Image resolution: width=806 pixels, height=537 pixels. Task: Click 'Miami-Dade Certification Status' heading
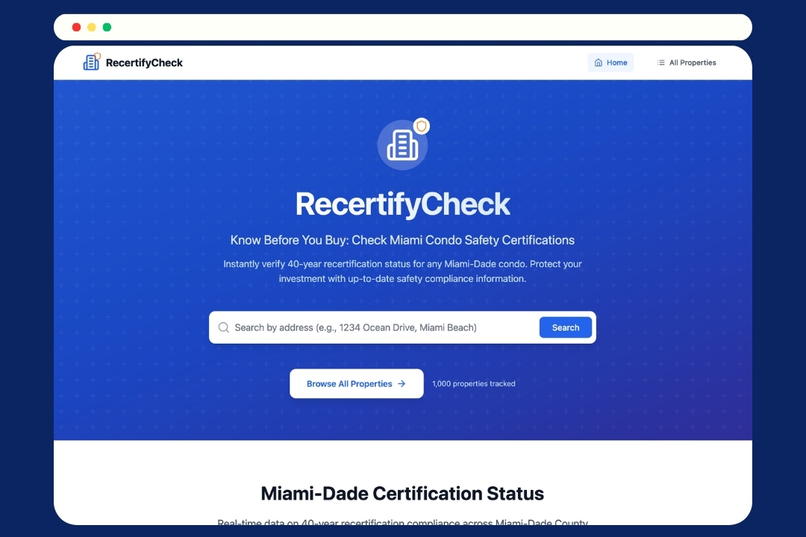point(402,493)
